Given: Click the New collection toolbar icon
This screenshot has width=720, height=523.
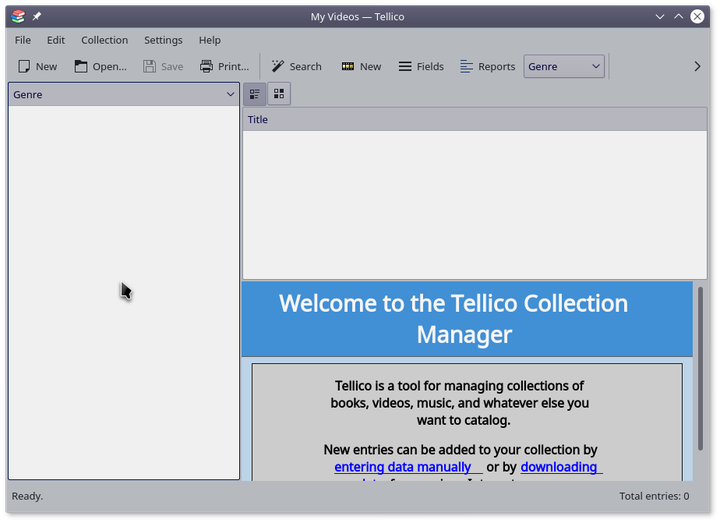Looking at the screenshot, I should (37, 67).
